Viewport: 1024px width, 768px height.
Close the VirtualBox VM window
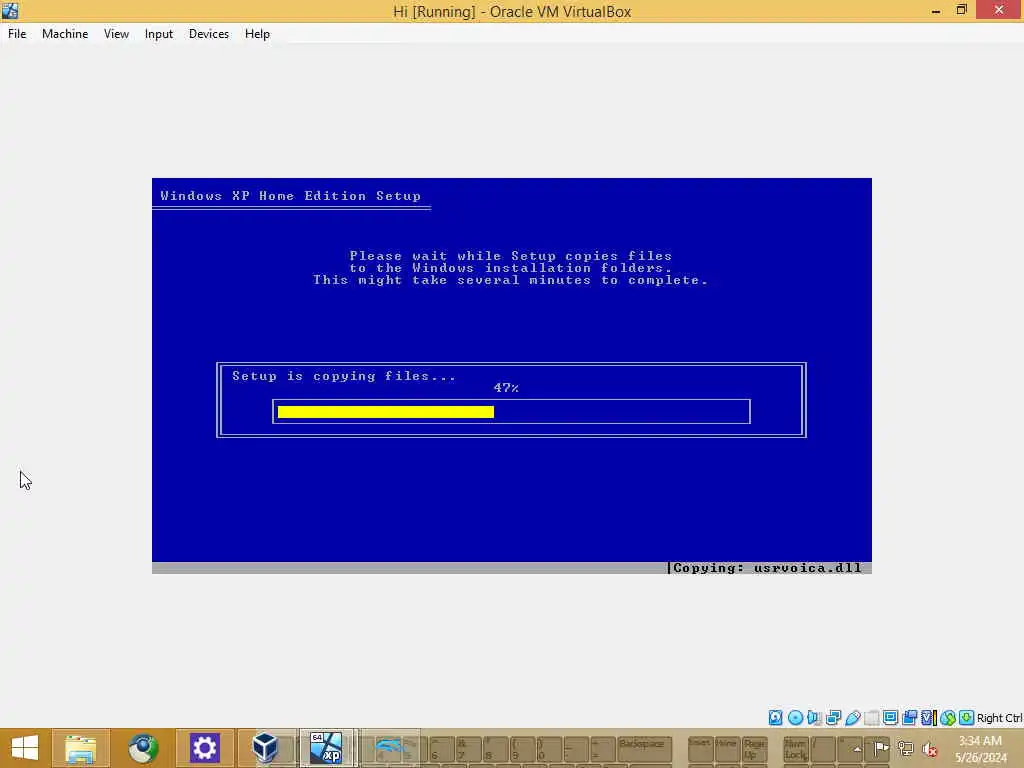999,10
